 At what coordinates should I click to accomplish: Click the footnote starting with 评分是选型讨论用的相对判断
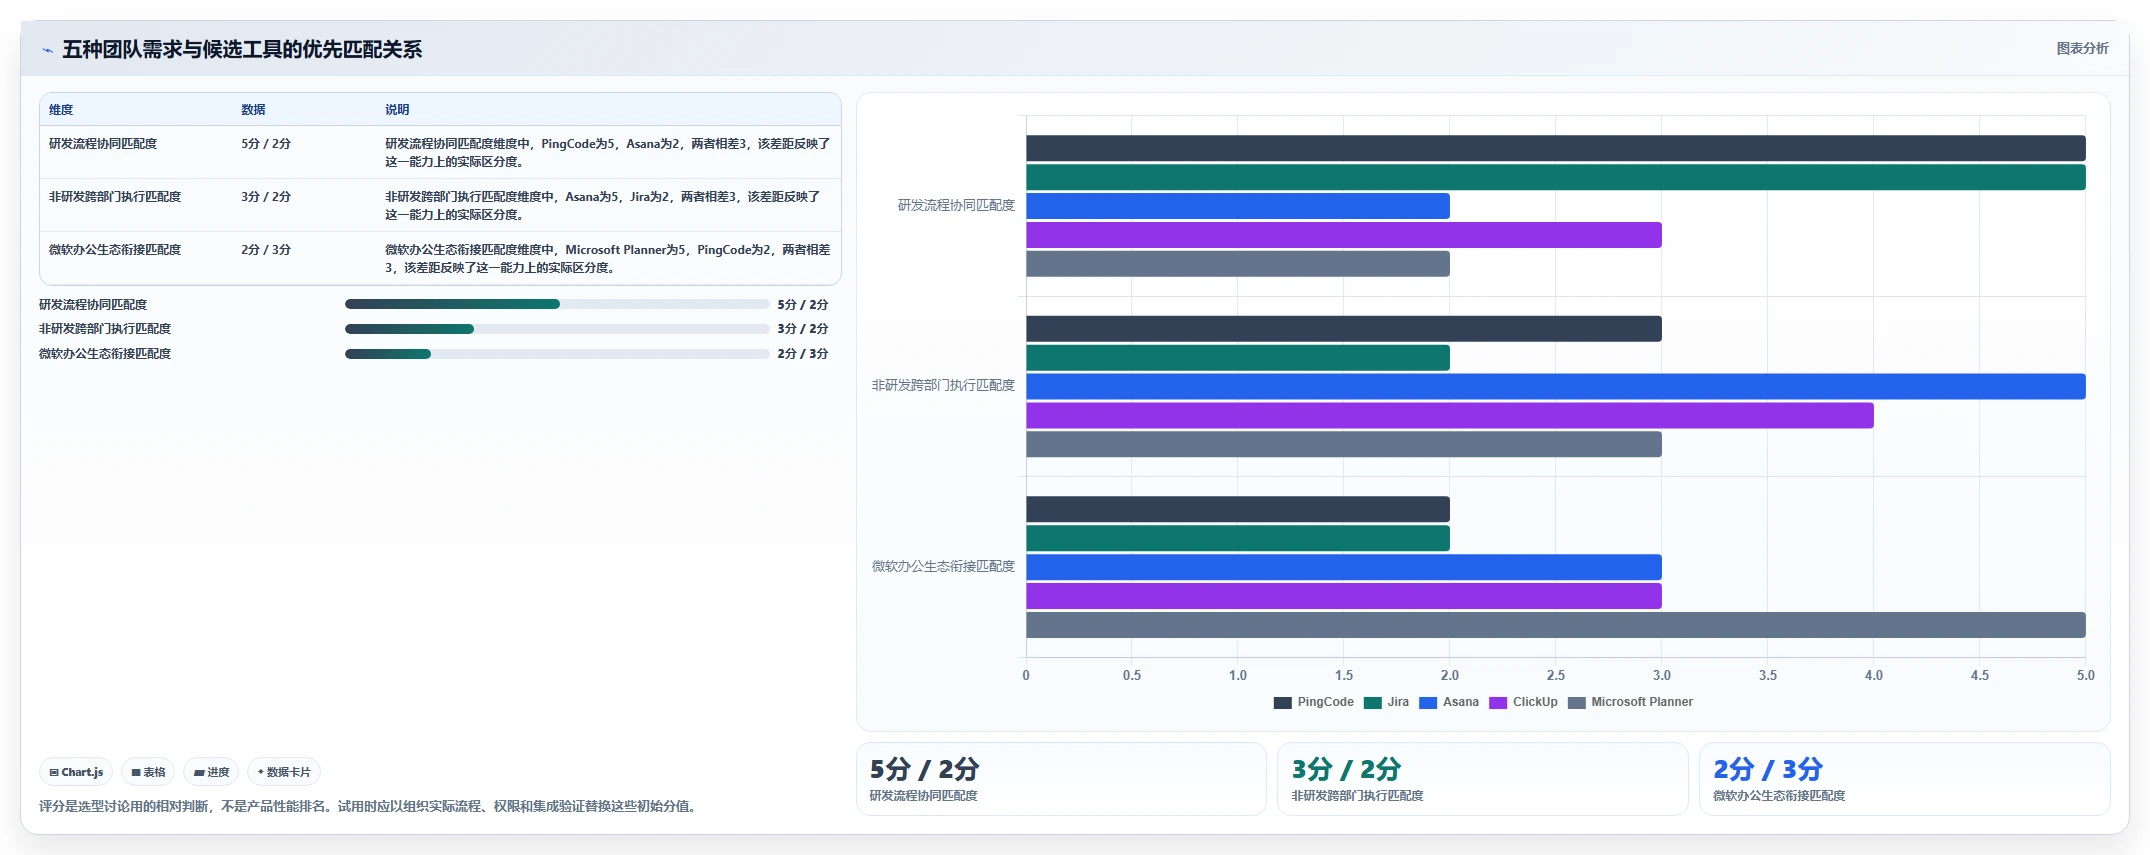[x=368, y=806]
